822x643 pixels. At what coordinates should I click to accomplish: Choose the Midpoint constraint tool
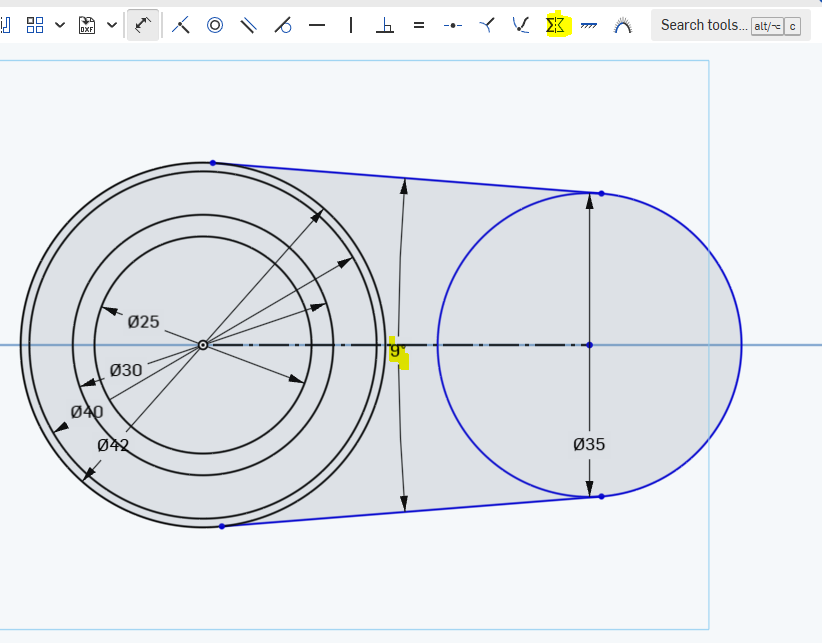[453, 25]
